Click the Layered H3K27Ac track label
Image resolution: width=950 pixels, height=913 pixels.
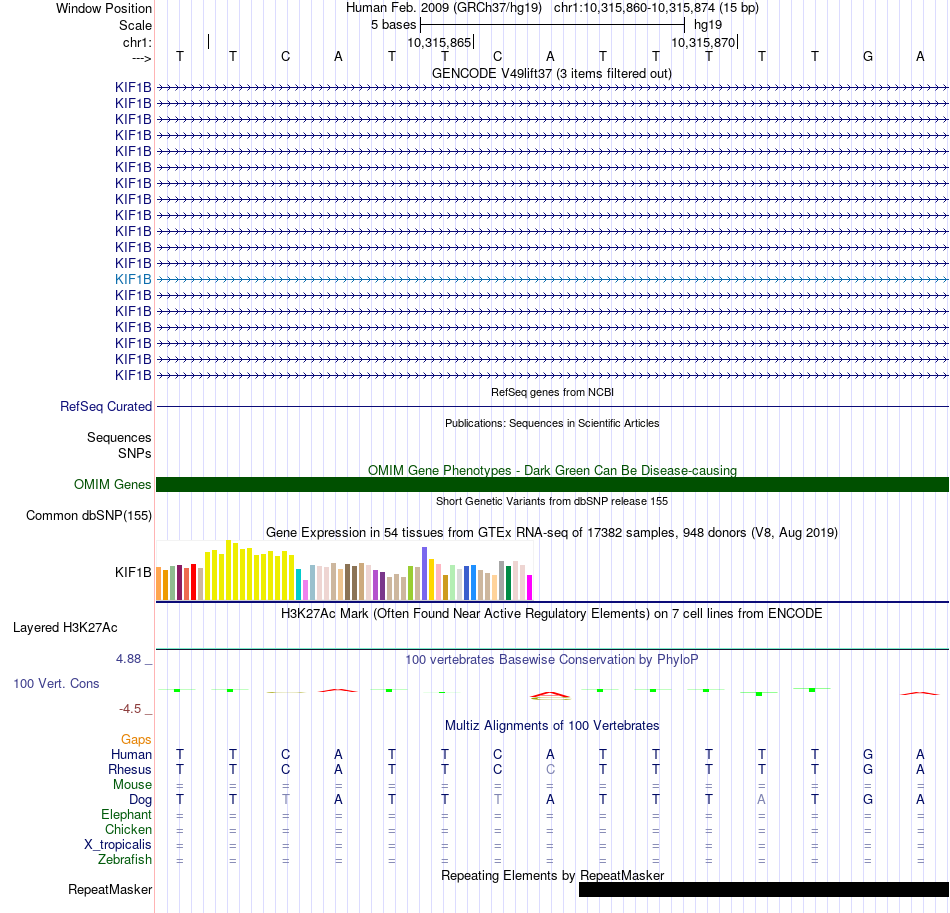[65, 628]
